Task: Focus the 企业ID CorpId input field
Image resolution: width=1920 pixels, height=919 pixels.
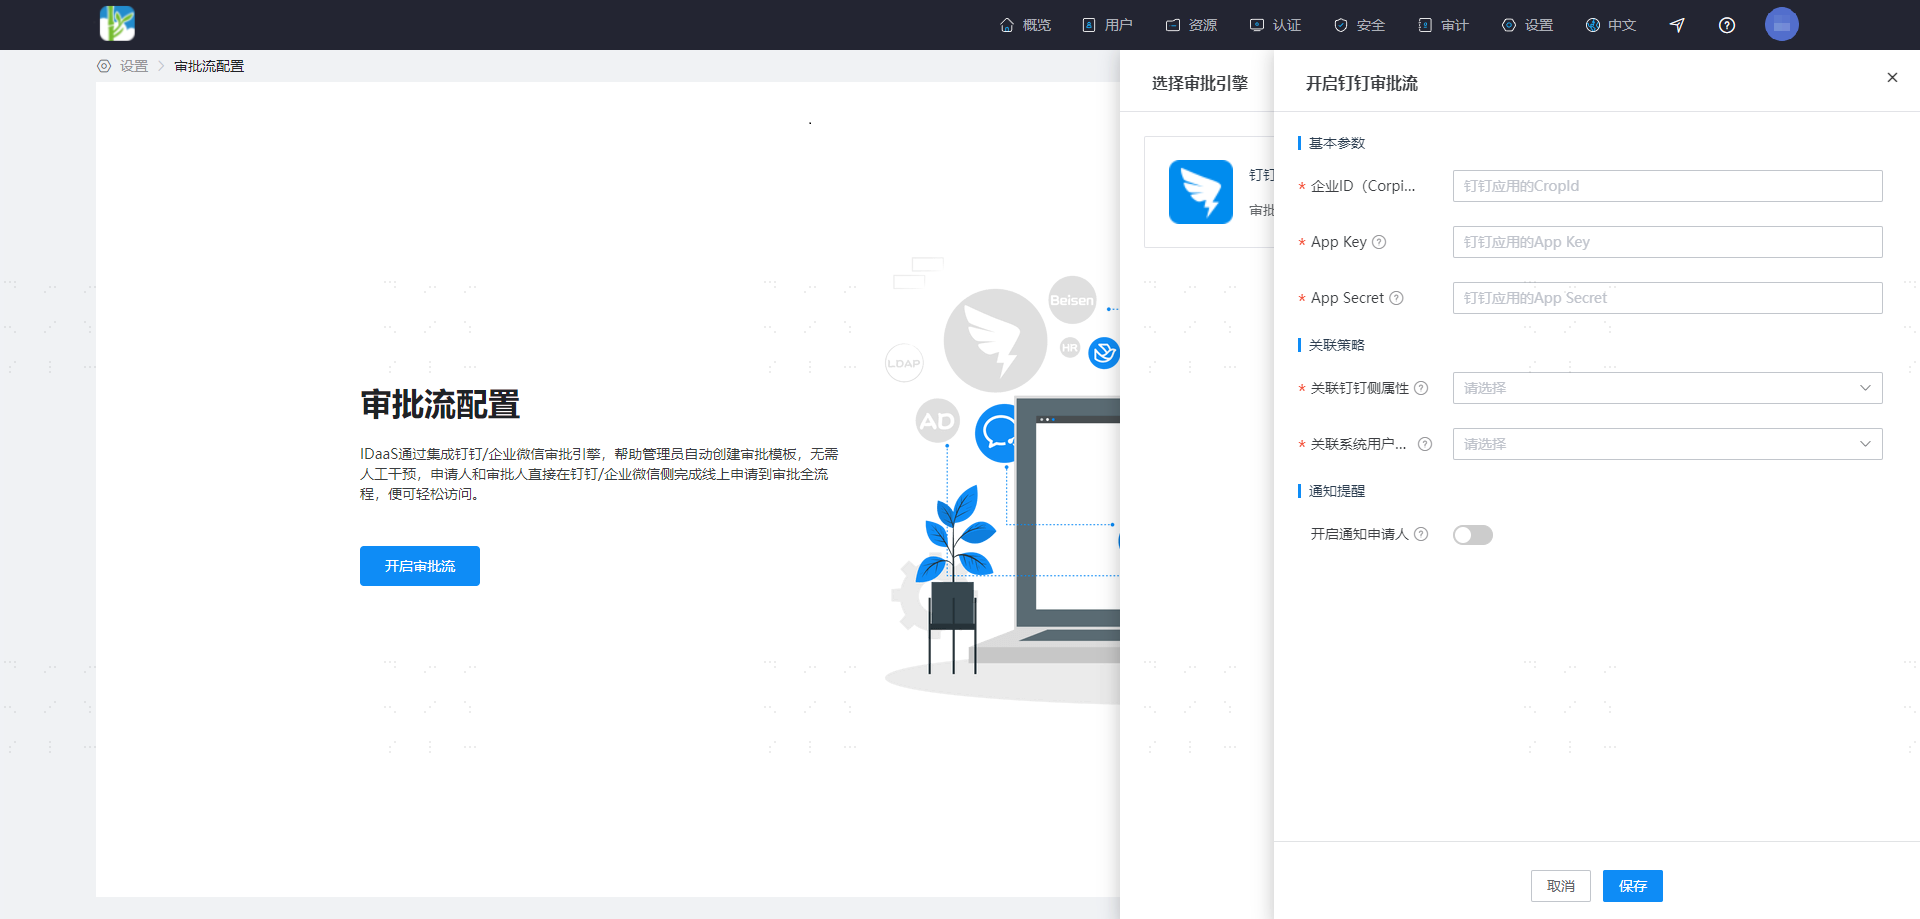Action: point(1668,186)
